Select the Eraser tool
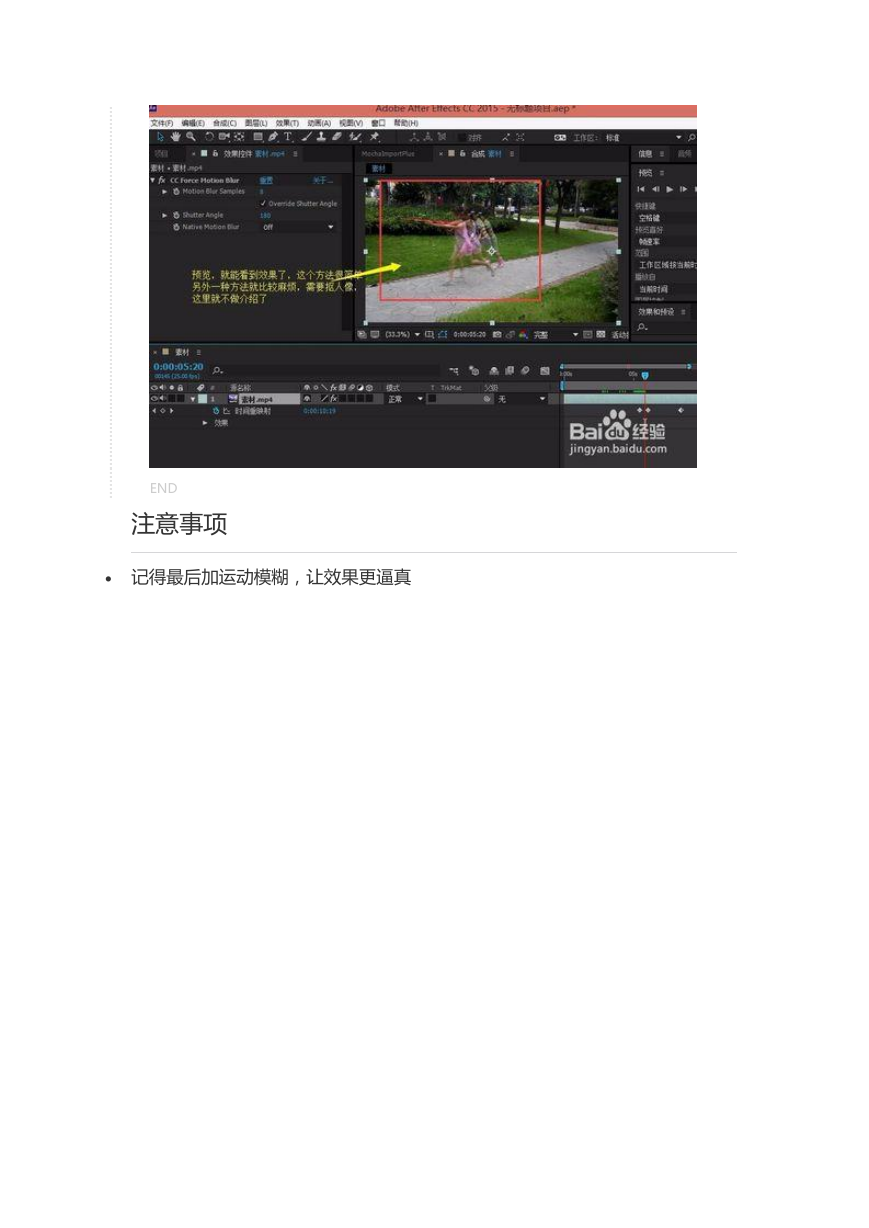 pos(337,137)
